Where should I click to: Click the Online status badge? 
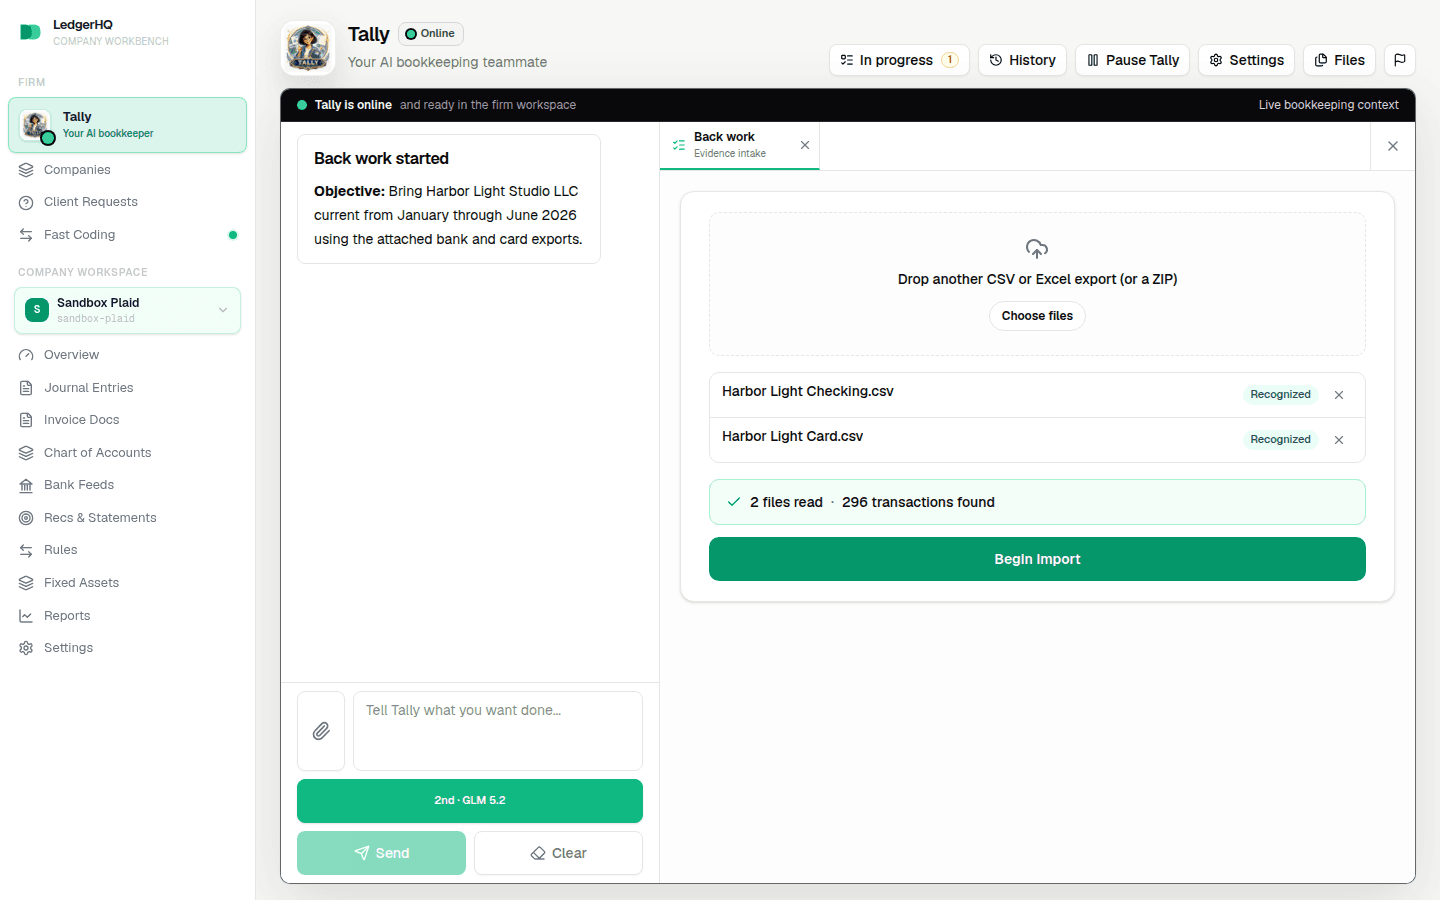[x=431, y=34]
